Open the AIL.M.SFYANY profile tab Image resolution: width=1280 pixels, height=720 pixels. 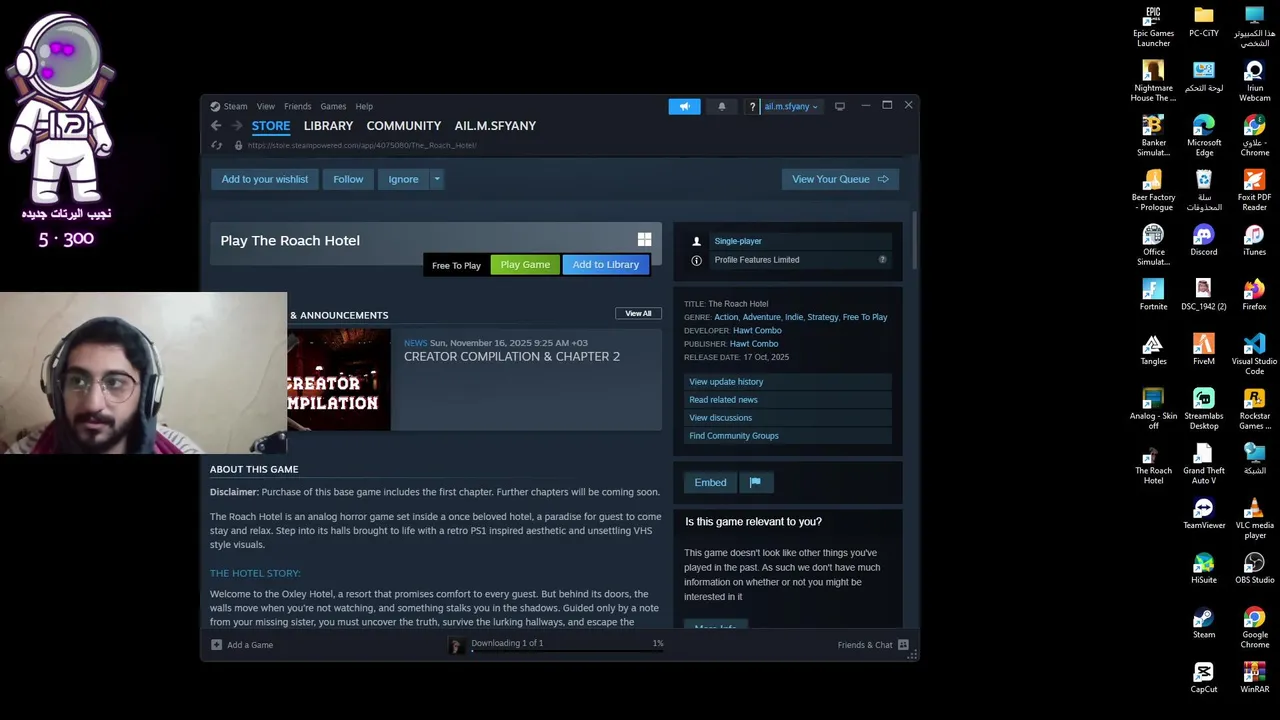[495, 126]
